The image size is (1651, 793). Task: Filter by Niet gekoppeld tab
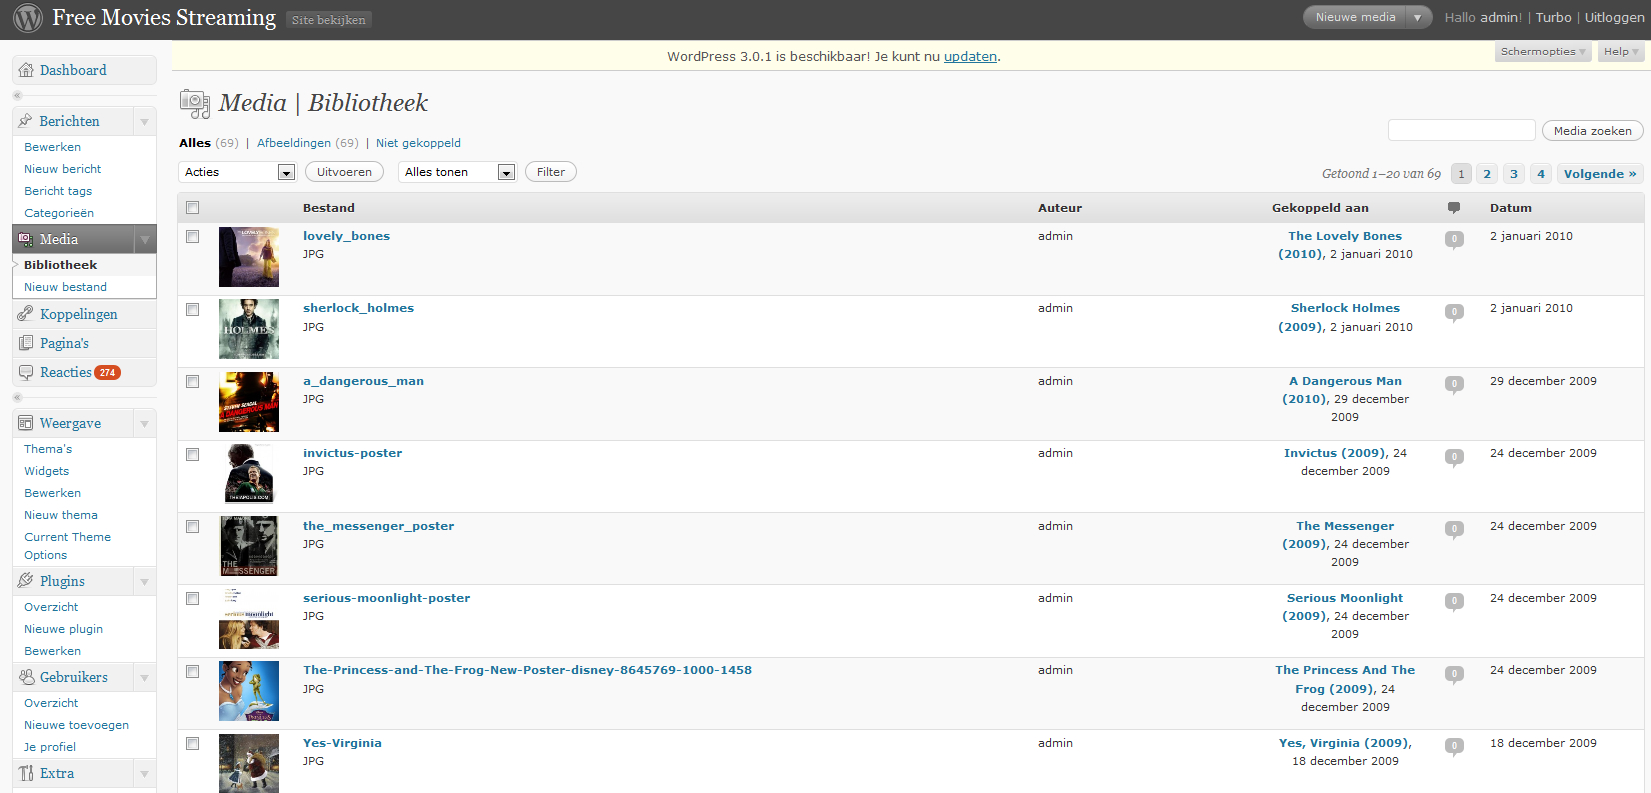[x=418, y=143]
